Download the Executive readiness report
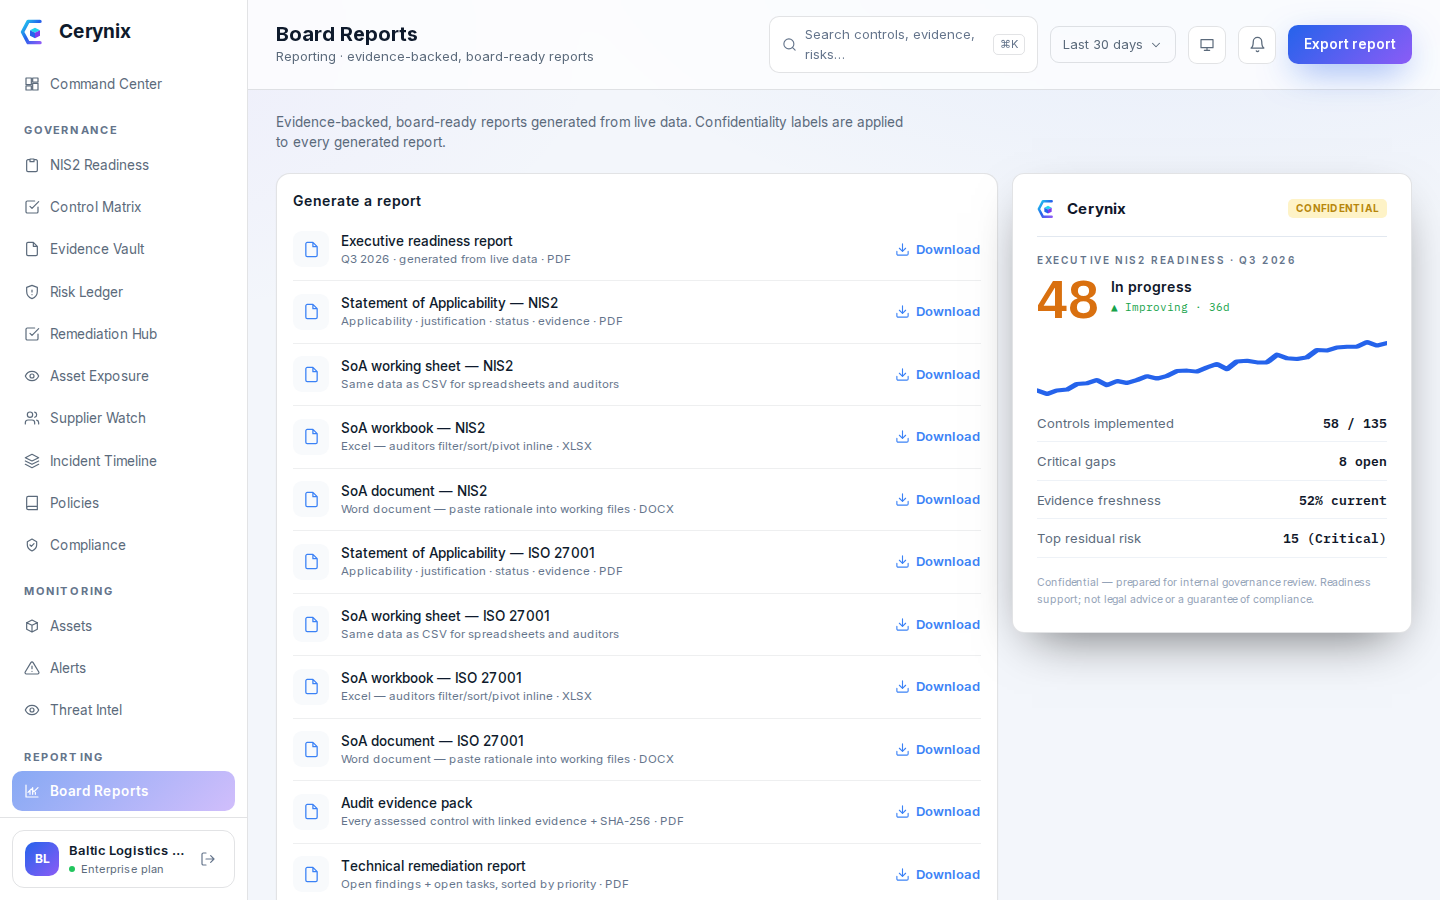The width and height of the screenshot is (1440, 900). [x=937, y=250]
